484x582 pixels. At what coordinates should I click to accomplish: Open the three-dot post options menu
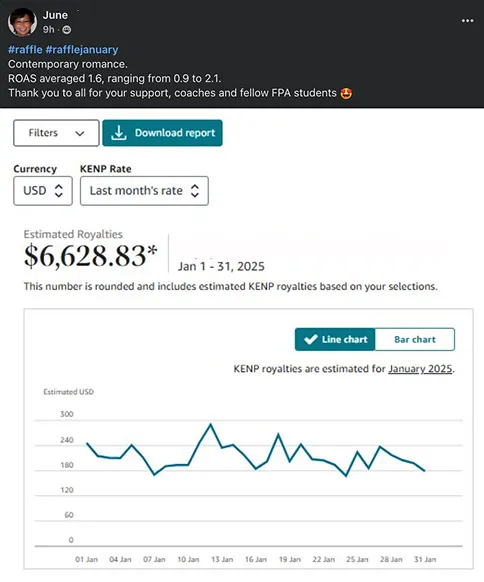[467, 21]
